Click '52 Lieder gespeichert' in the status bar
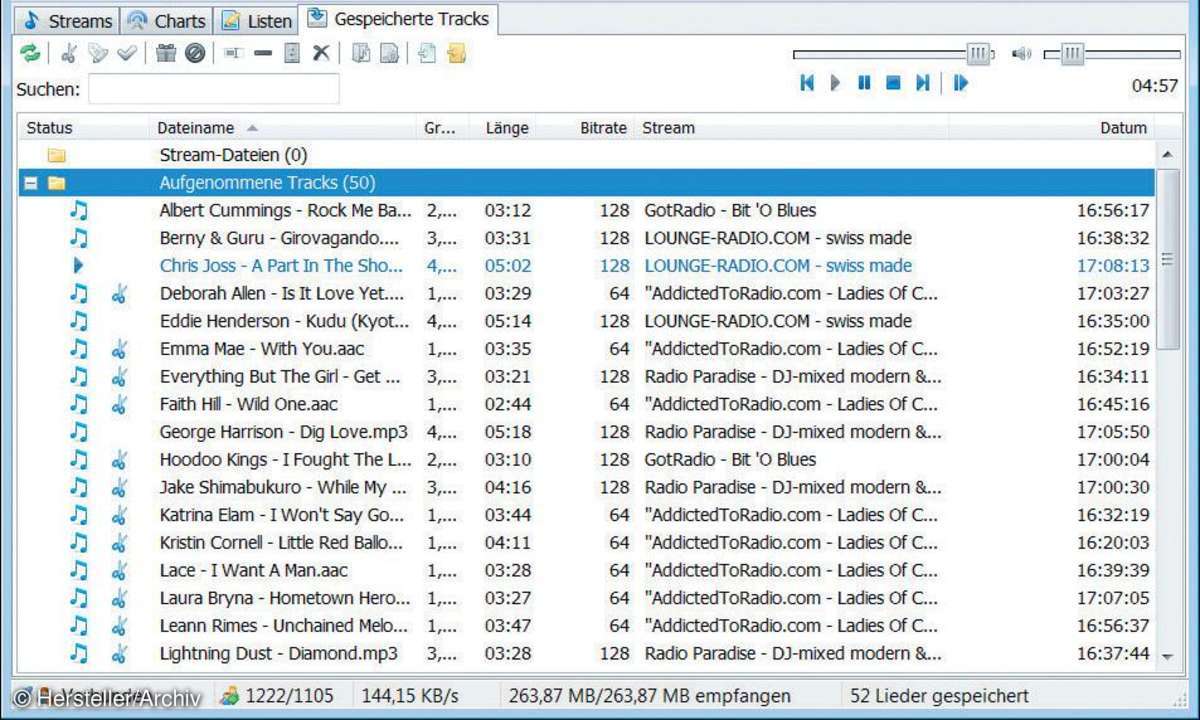Viewport: 1200px width, 720px height. (x=939, y=696)
